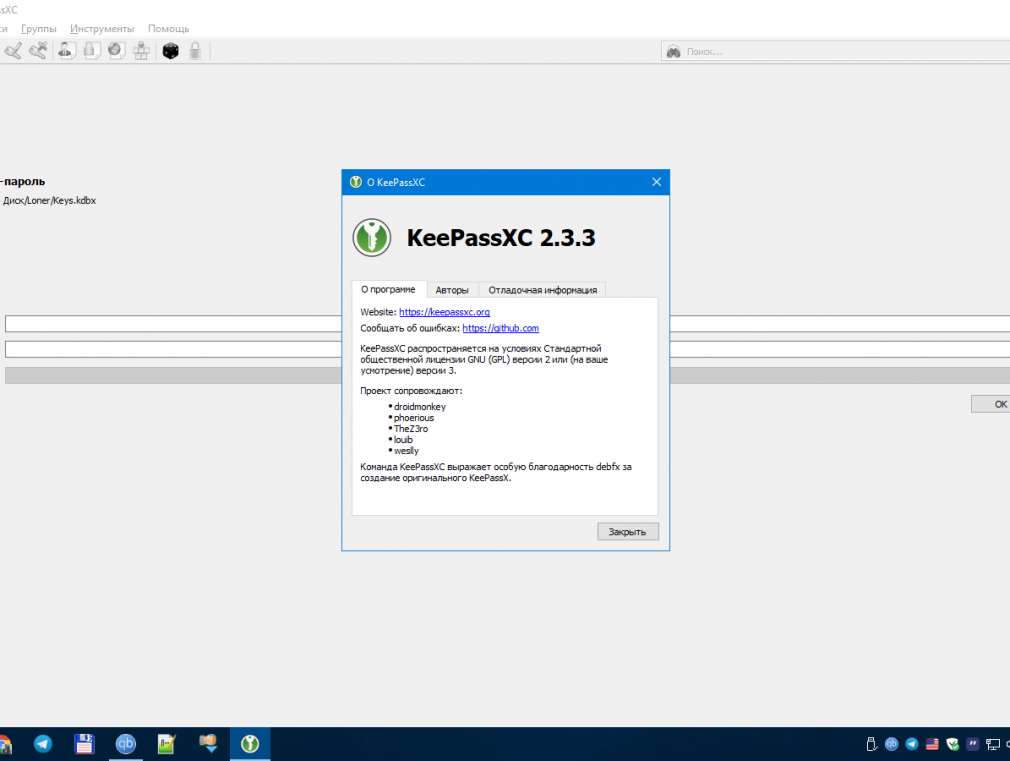Click the Диск/Loner/Keys.kdbx database path
This screenshot has width=1010, height=761.
[50, 200]
